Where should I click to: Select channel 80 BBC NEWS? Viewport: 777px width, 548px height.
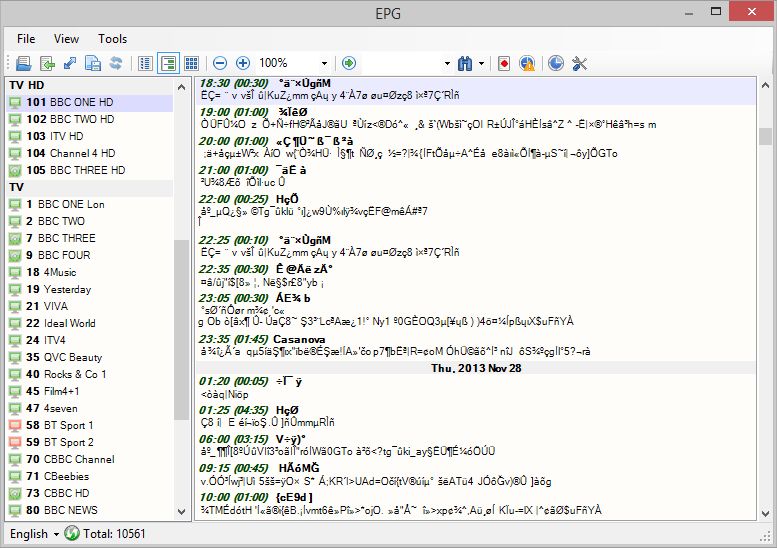[x=70, y=510]
